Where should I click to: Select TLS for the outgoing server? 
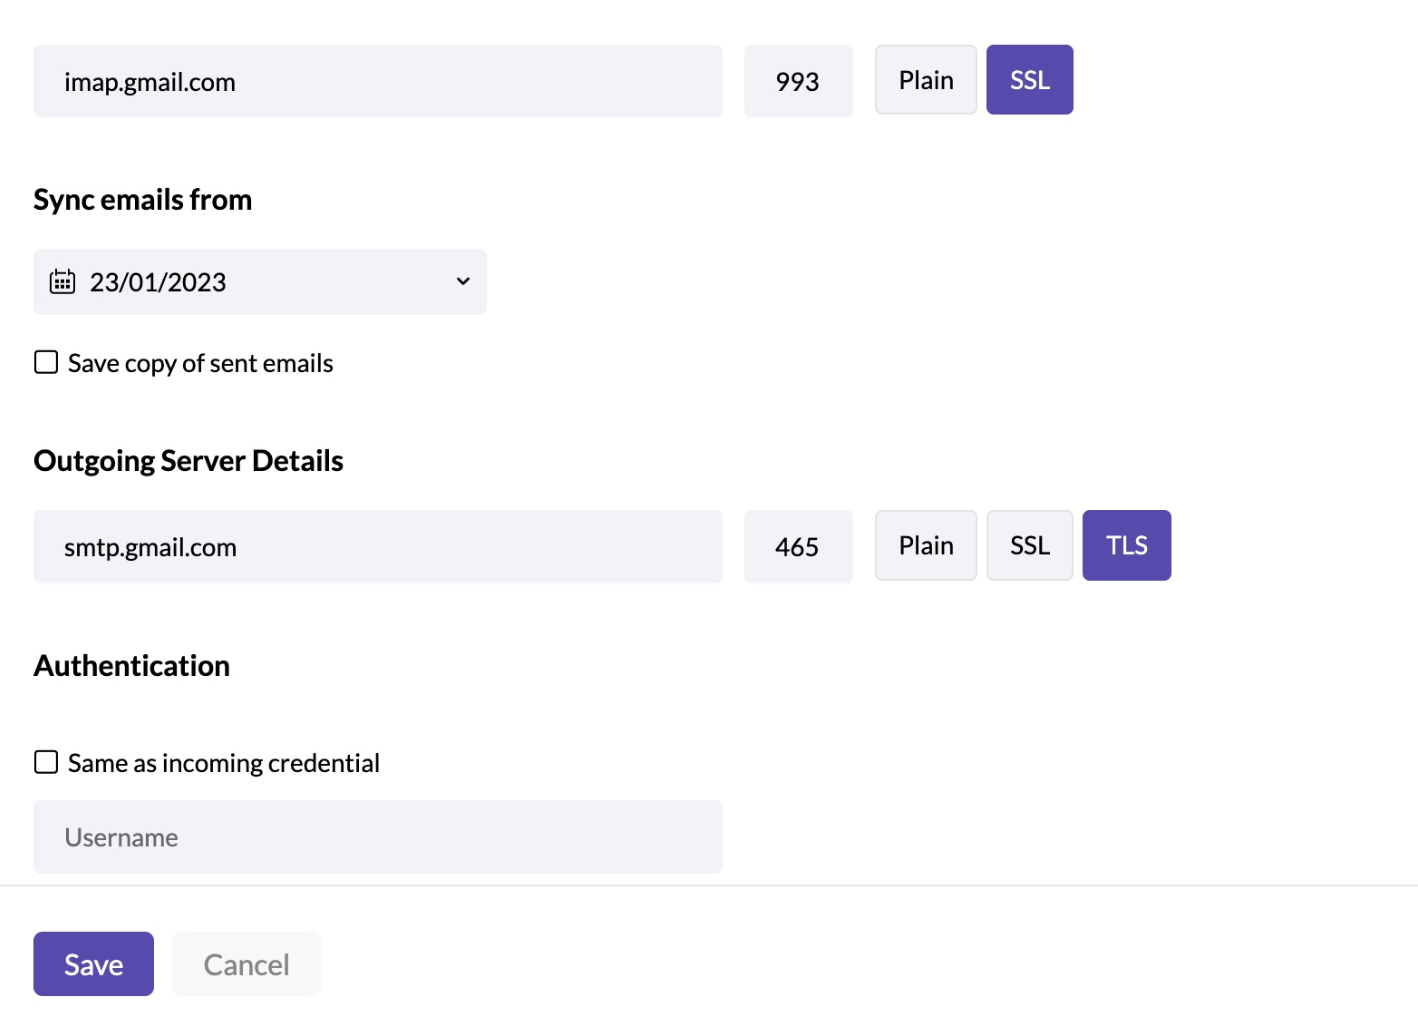[x=1126, y=545]
